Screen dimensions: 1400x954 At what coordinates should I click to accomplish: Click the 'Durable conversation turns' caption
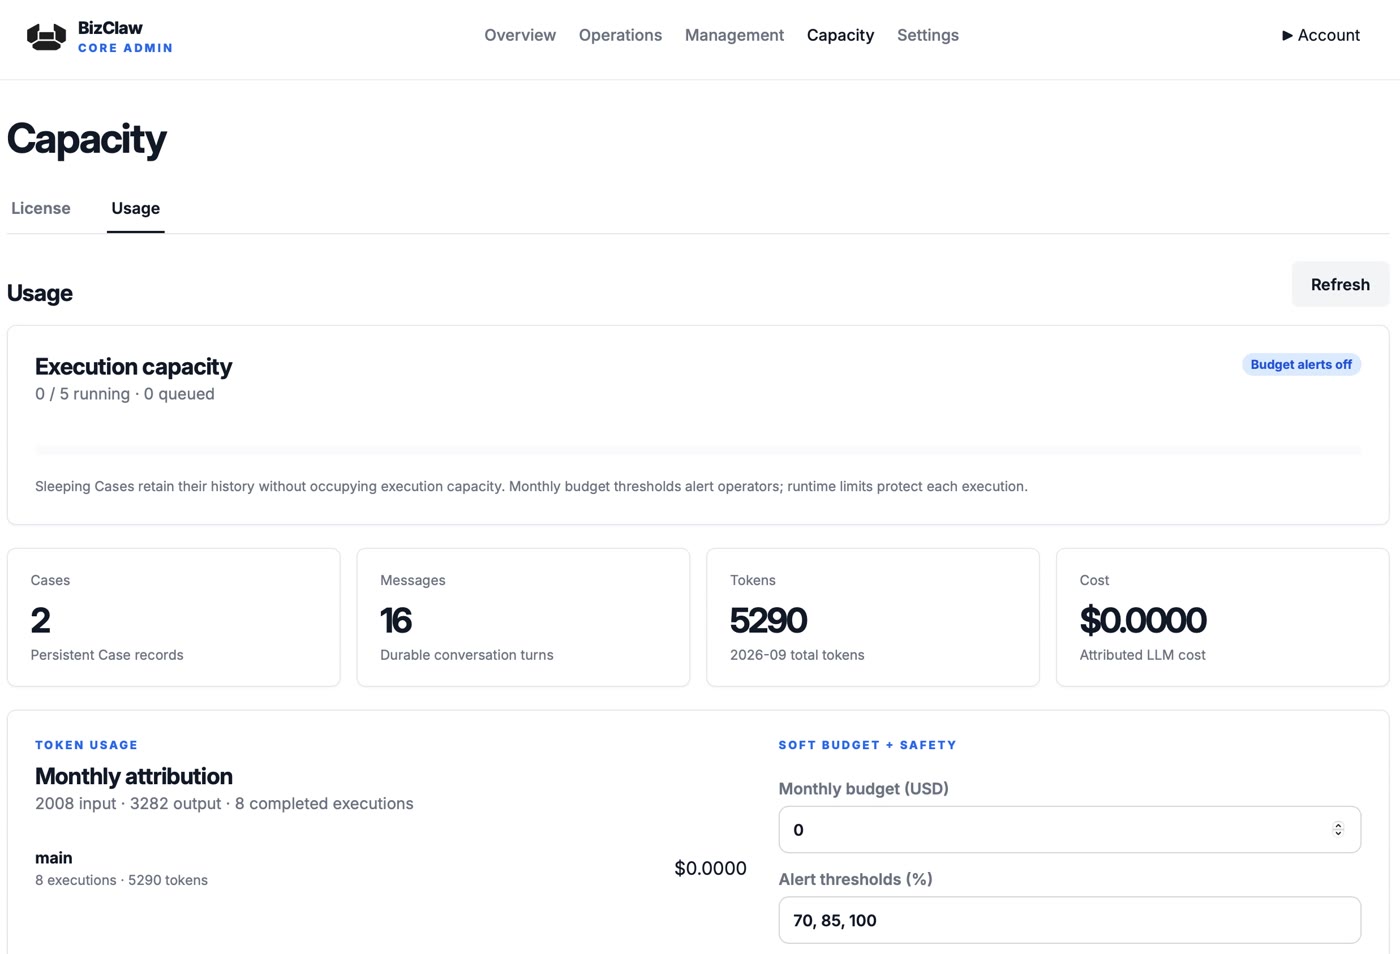(x=467, y=655)
